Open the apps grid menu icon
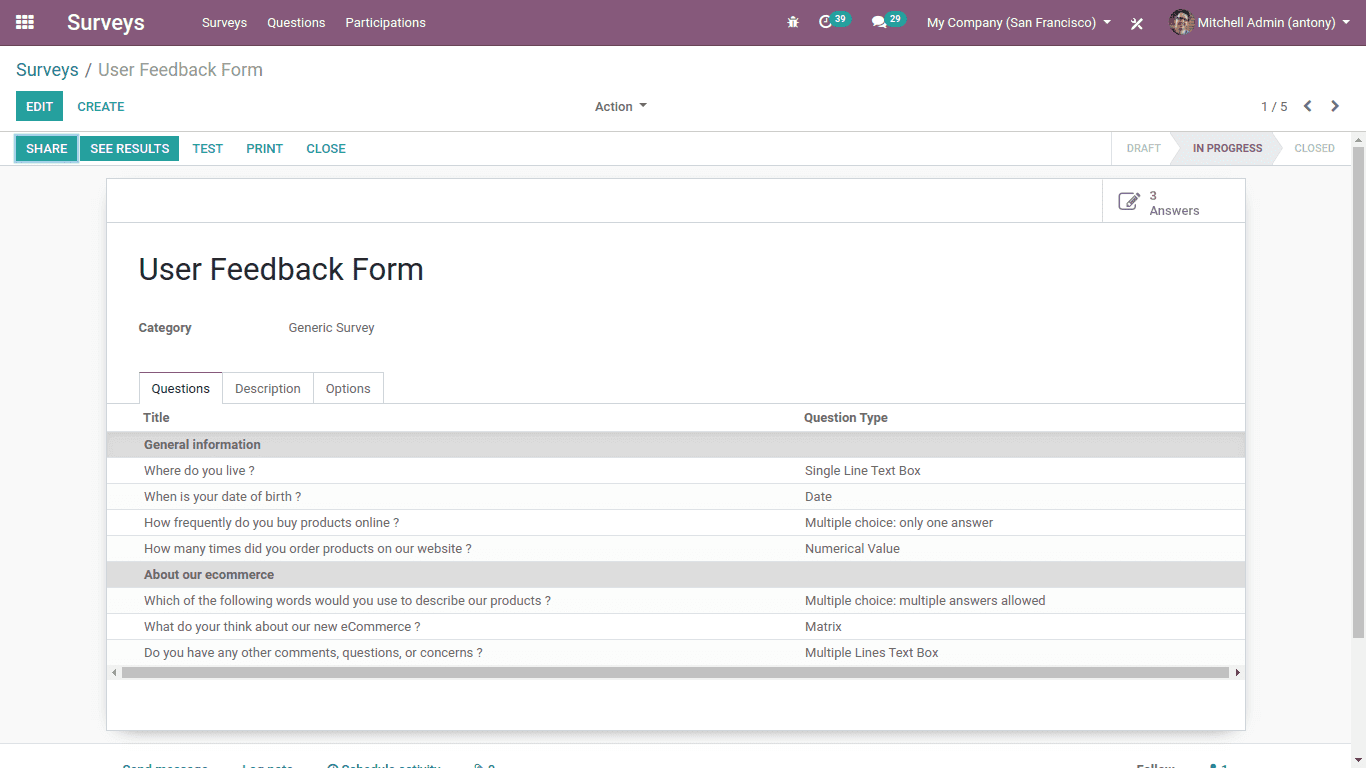Viewport: 1366px width, 768px height. (x=25, y=22)
